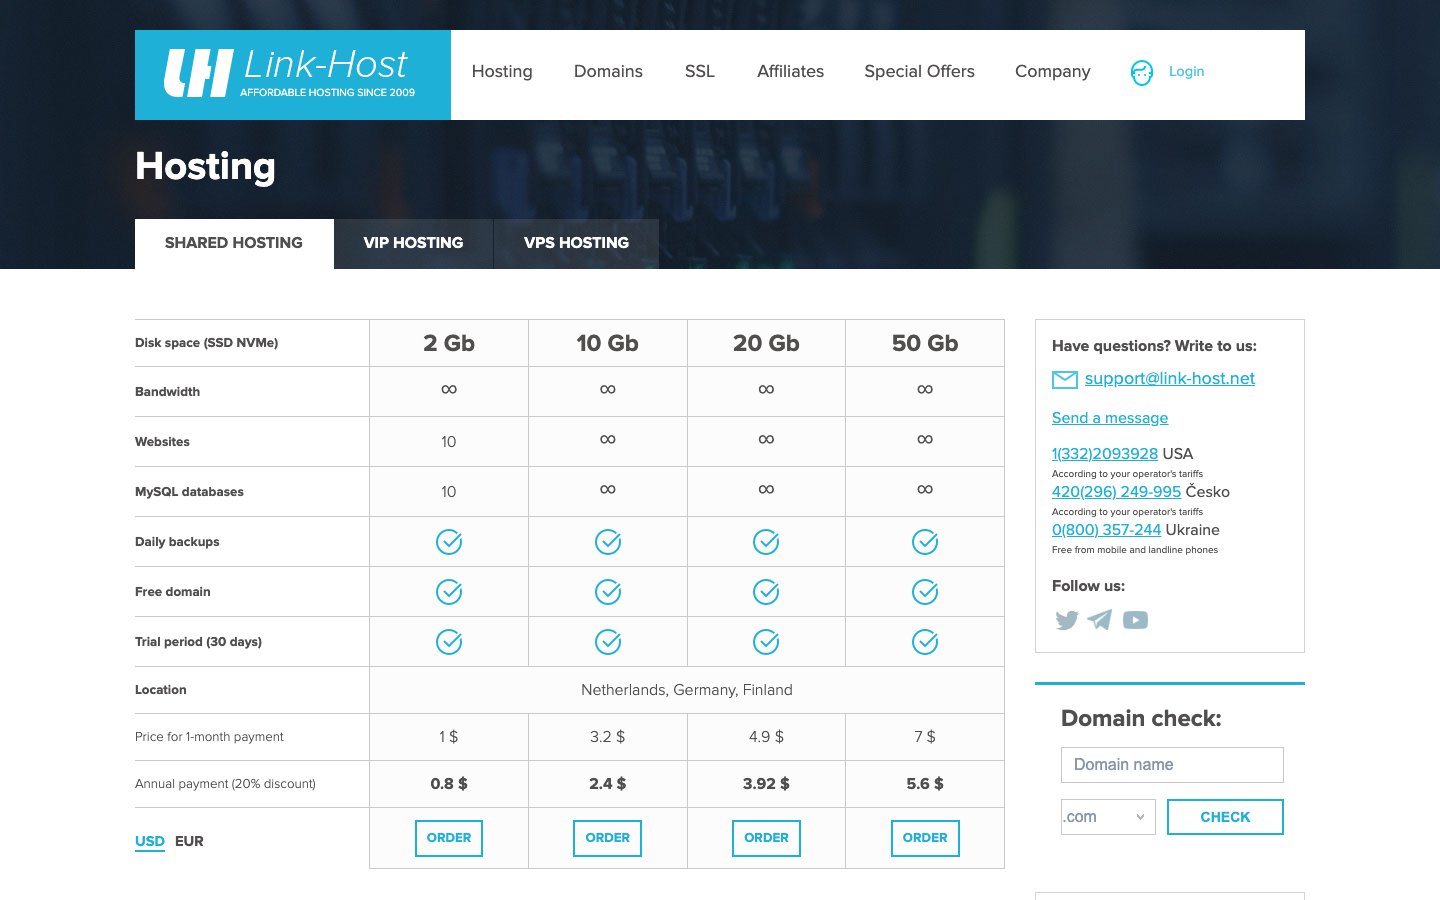Click Free domain checkmark for 50 Gb plan
Viewport: 1440px width, 900px height.
pos(925,592)
